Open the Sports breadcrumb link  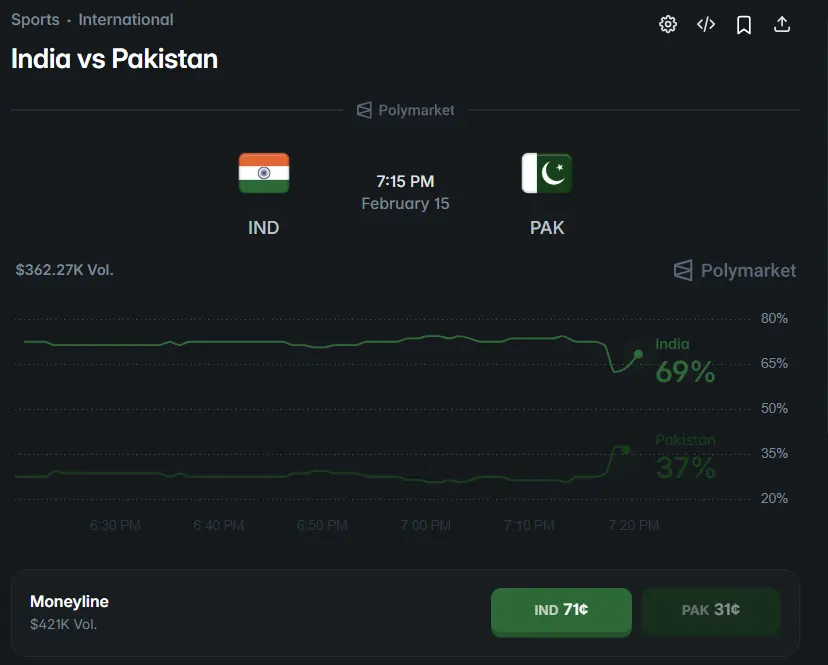click(35, 19)
